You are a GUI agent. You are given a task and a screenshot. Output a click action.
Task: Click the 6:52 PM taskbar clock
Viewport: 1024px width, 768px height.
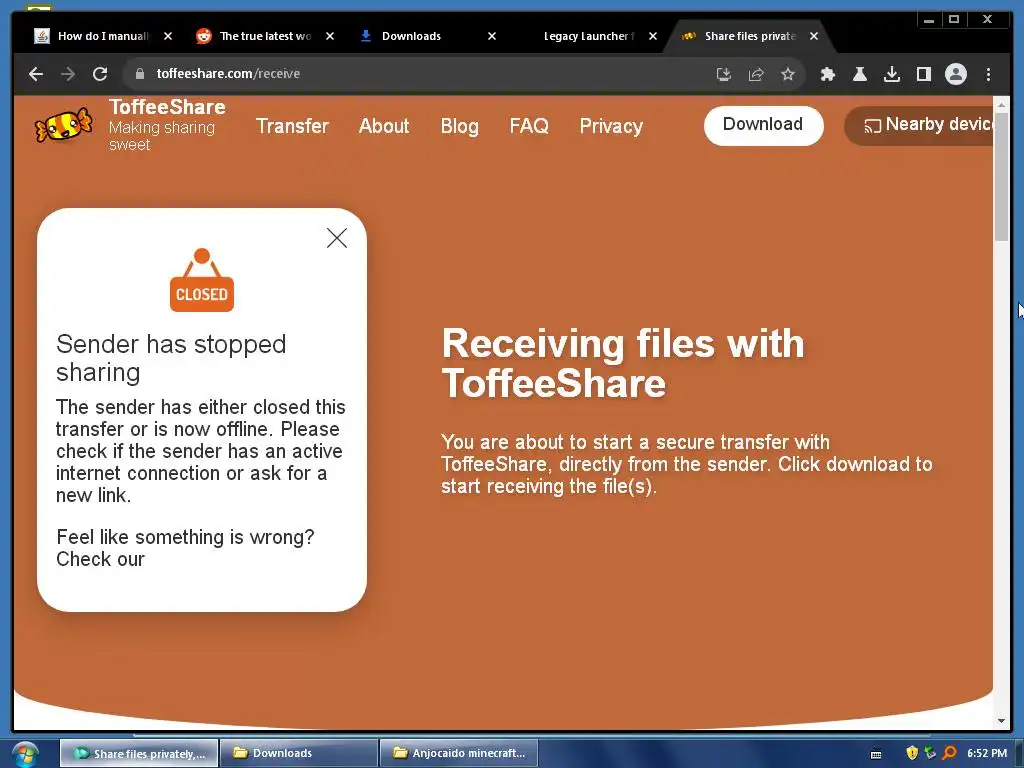click(987, 753)
